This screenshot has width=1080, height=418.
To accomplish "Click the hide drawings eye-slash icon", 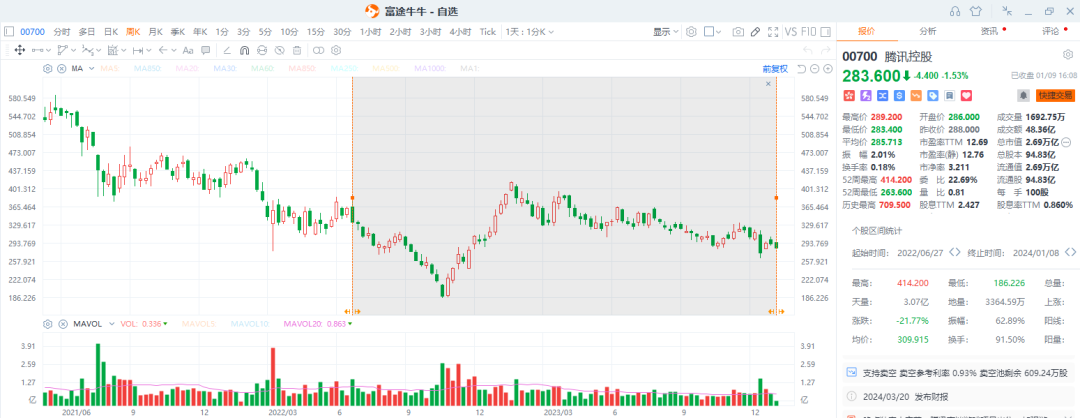I will click(x=280, y=50).
